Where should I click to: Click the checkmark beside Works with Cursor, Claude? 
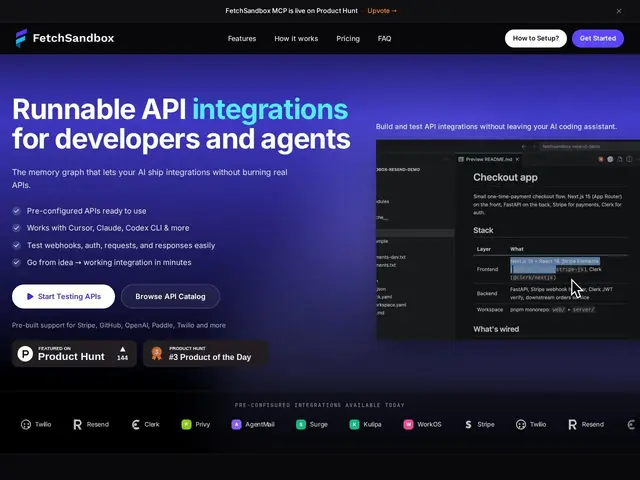[16, 228]
